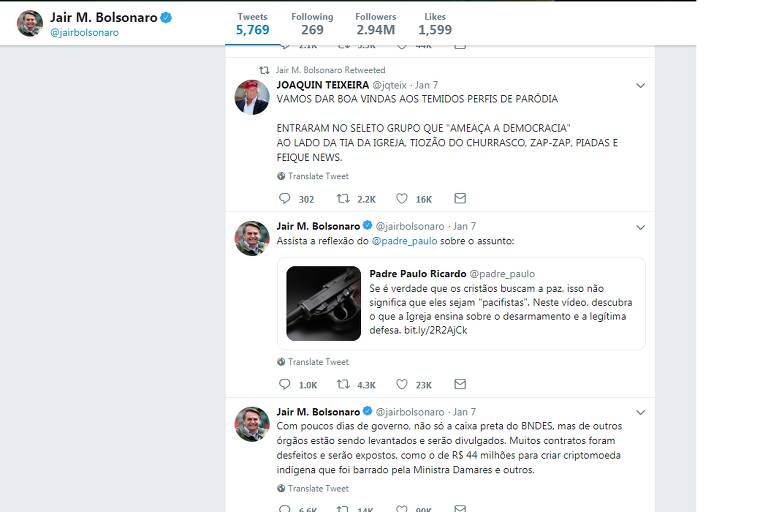Open the pistol thumbnail in quoted tweet
The image size is (768, 512).
(324, 303)
